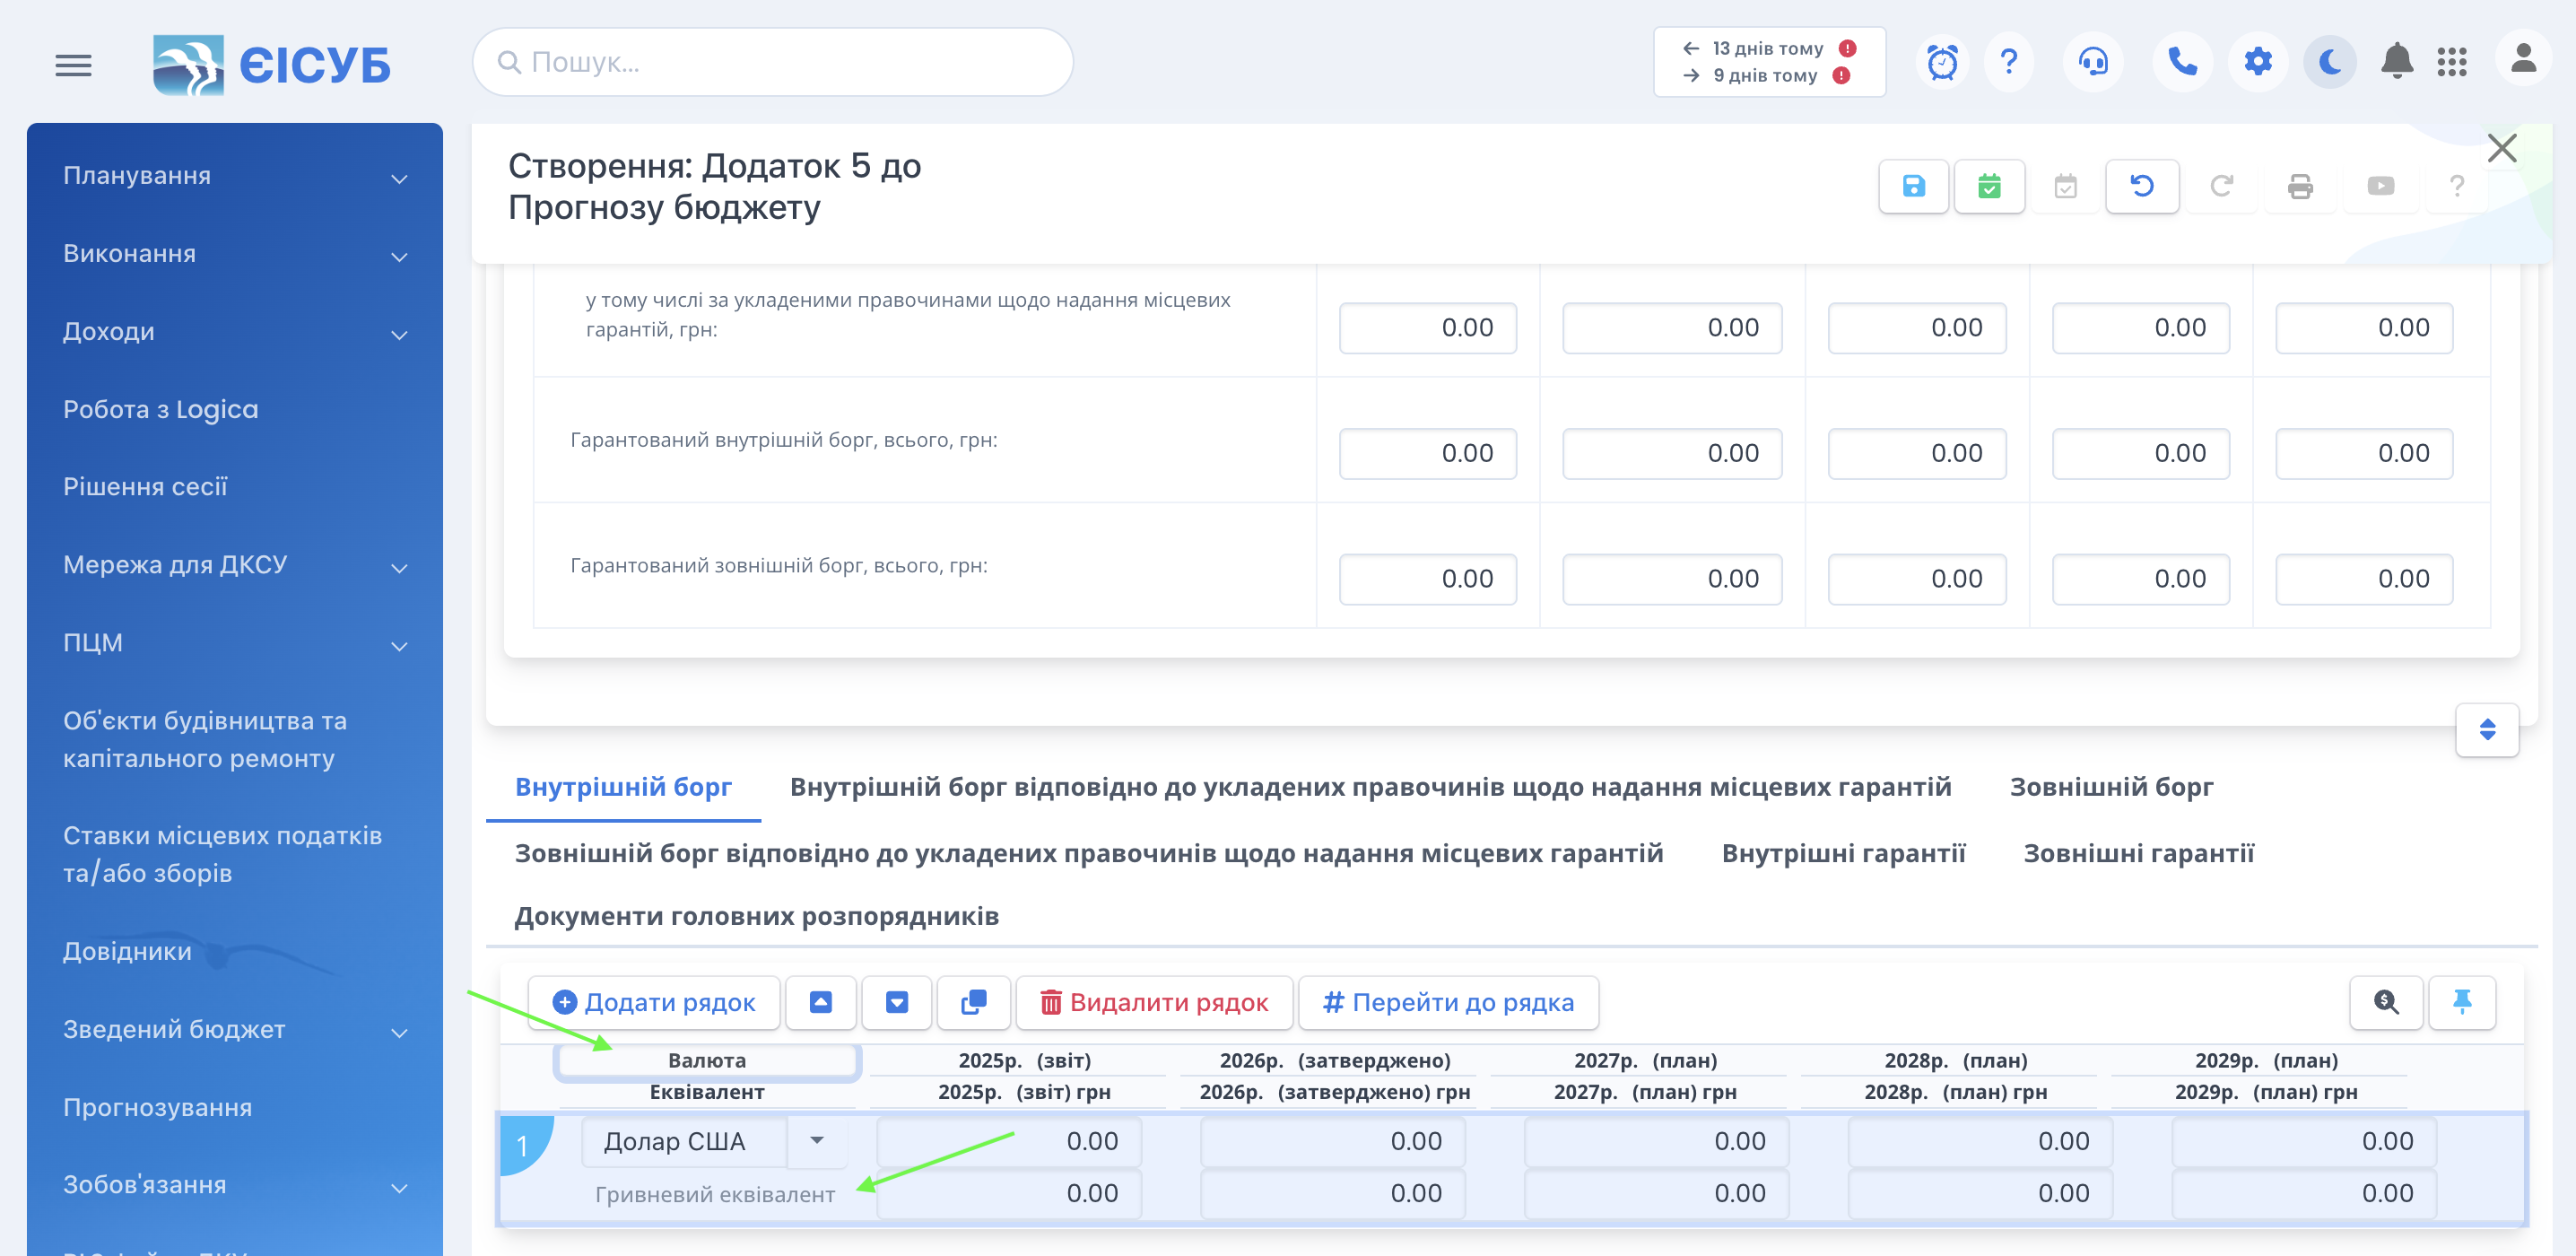Viewport: 2576px width, 1256px height.
Task: Click first value field of Гарантований внутрішній борг
Action: [x=1427, y=453]
